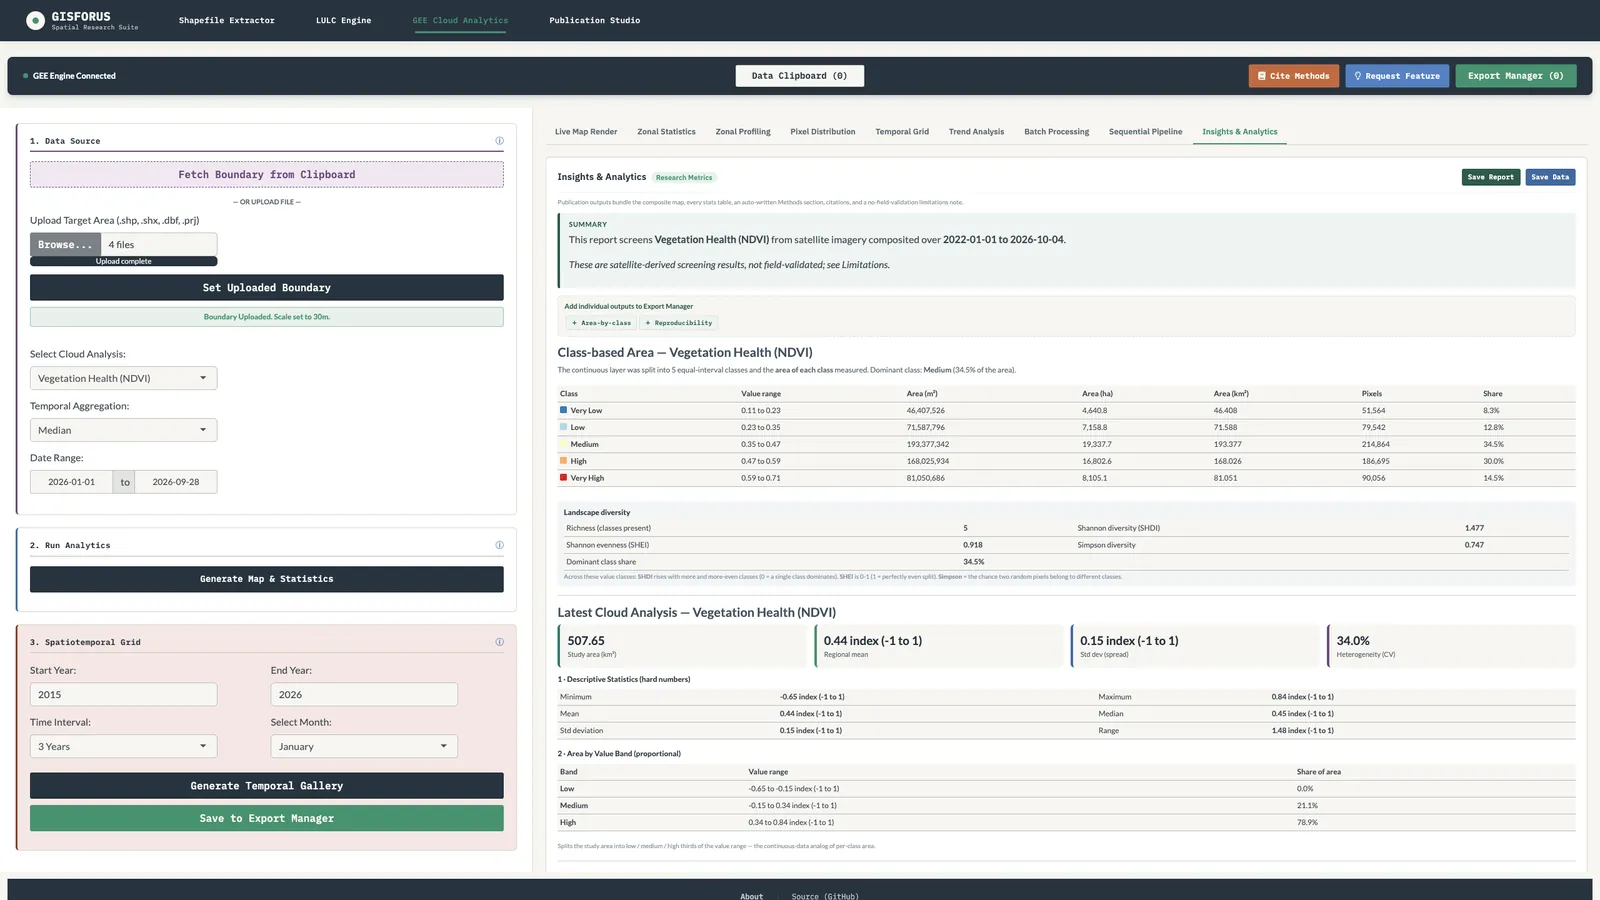
Task: Click the Very Low class color swatch
Action: point(563,410)
